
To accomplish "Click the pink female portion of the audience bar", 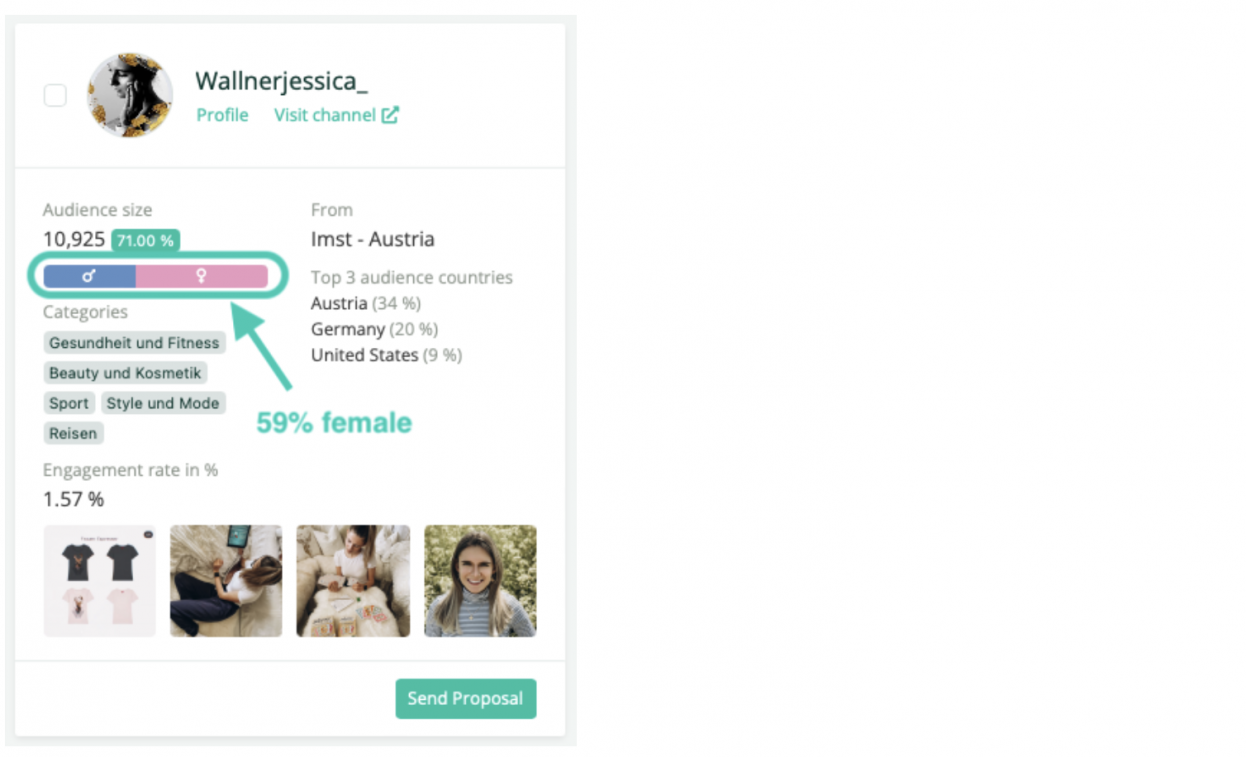I will point(201,277).
